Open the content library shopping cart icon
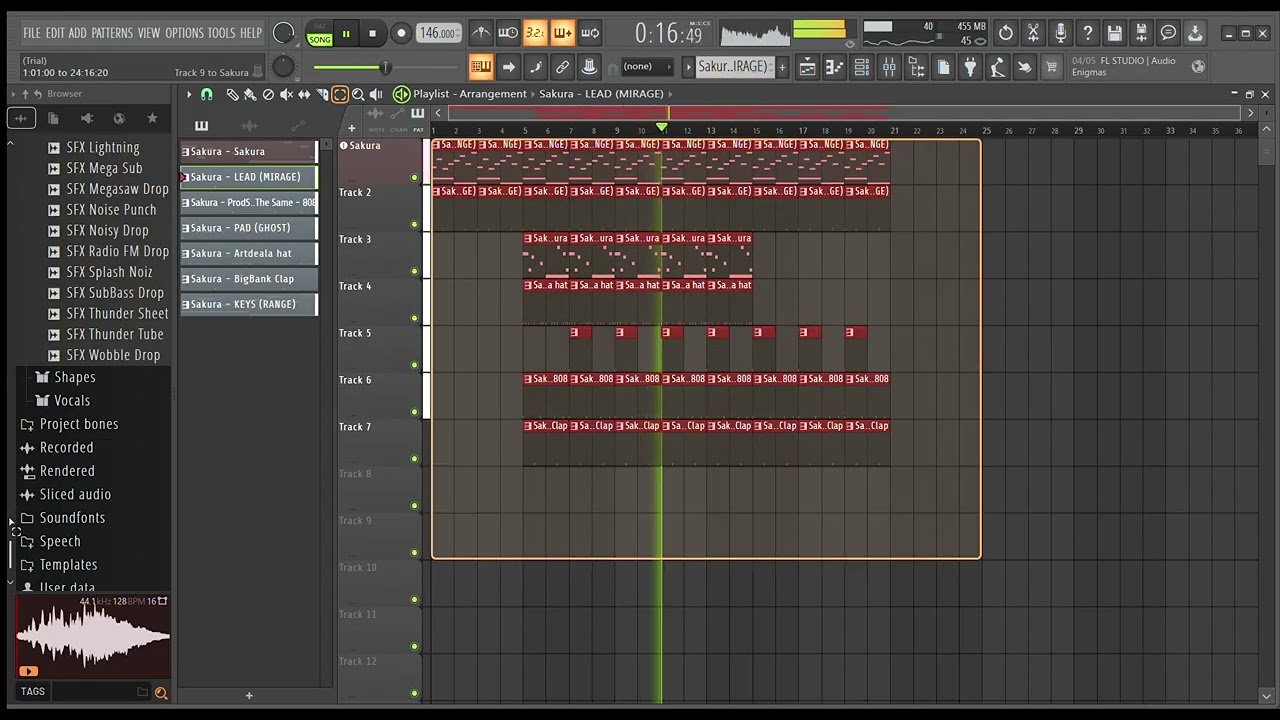Image resolution: width=1280 pixels, height=720 pixels. pos(1051,67)
